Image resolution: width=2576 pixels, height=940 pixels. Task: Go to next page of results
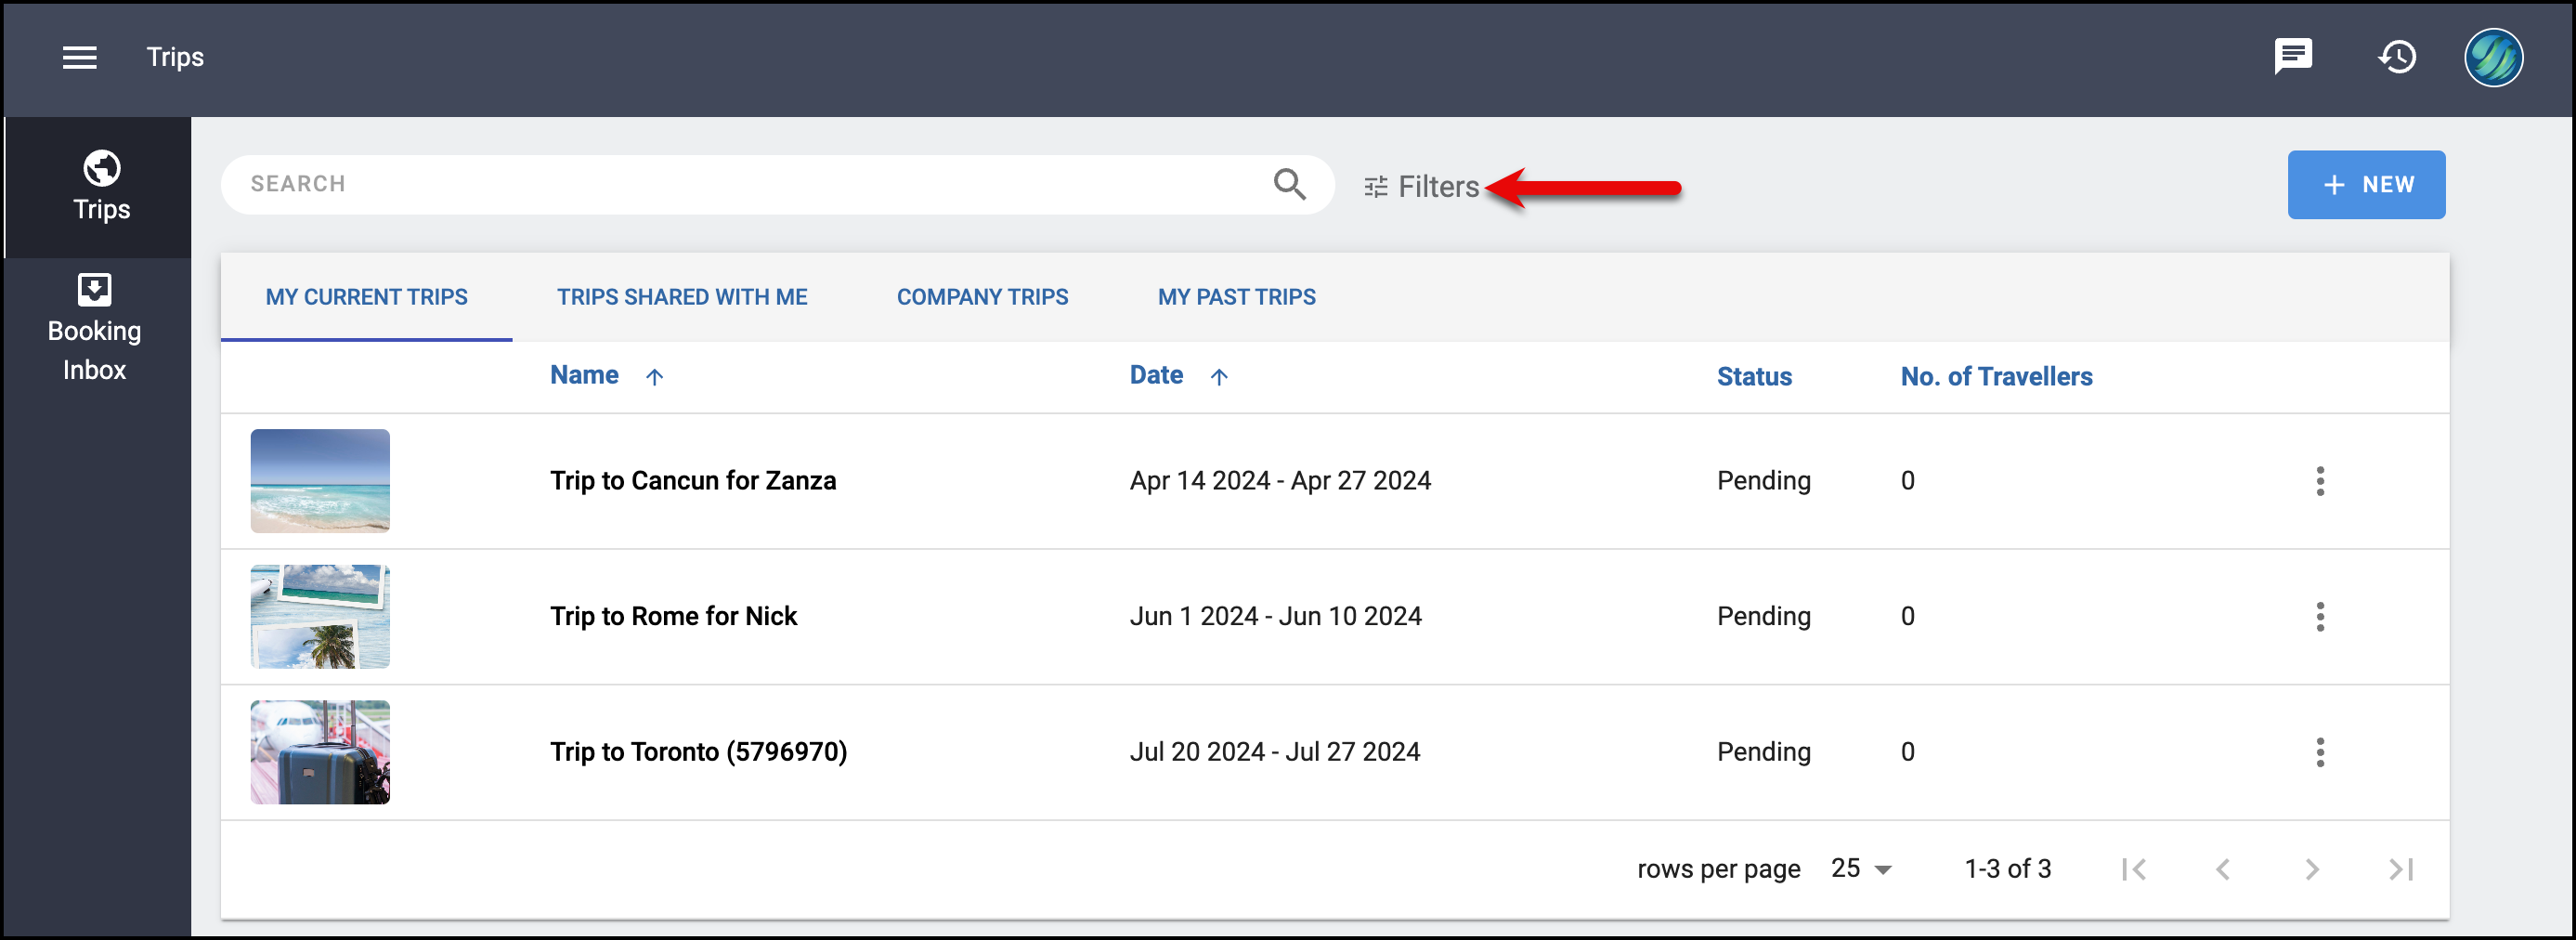[2311, 869]
